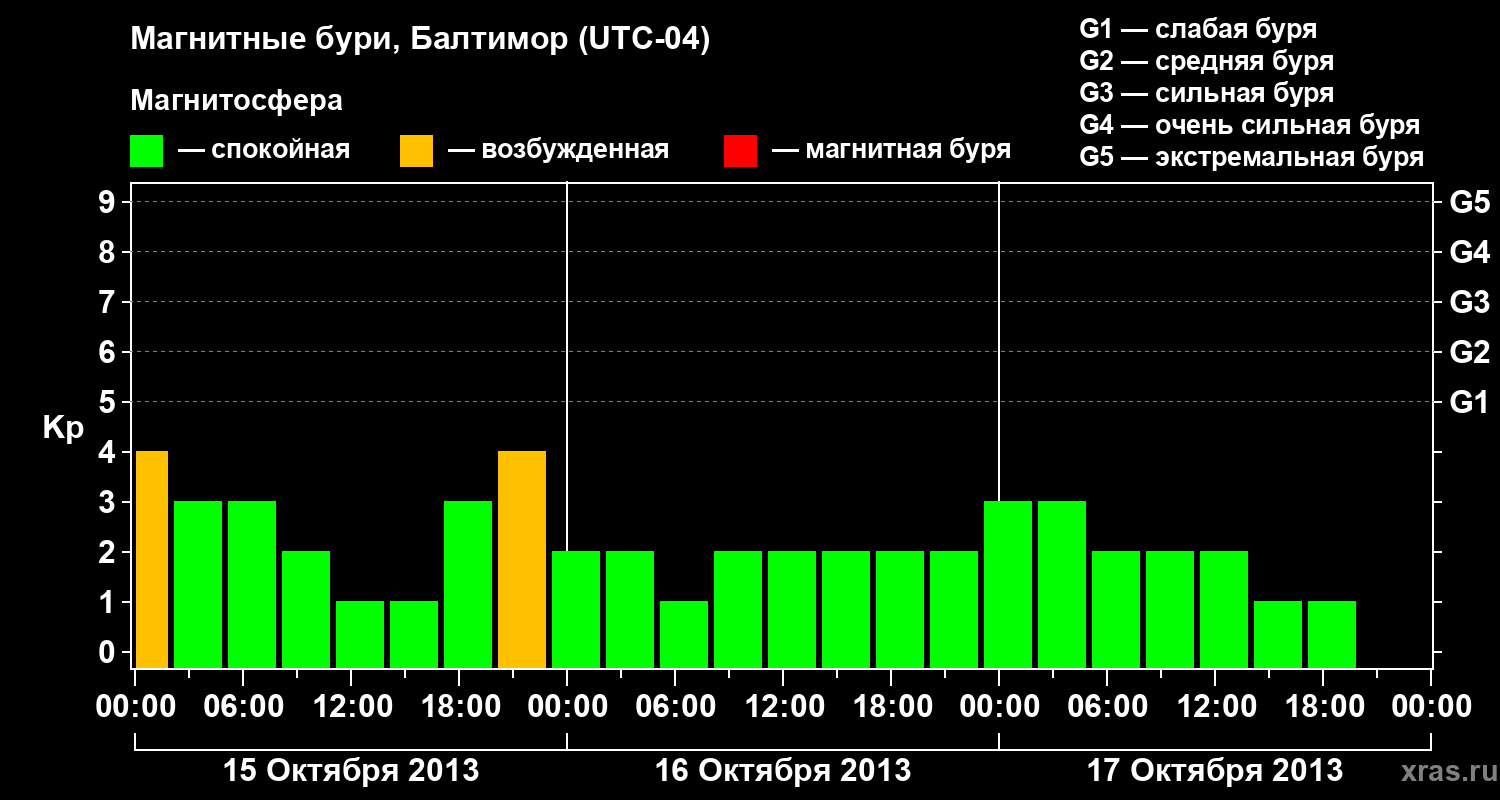This screenshot has width=1500, height=800.
Task: Click the first orange bar on 15 October
Action: 151,559
